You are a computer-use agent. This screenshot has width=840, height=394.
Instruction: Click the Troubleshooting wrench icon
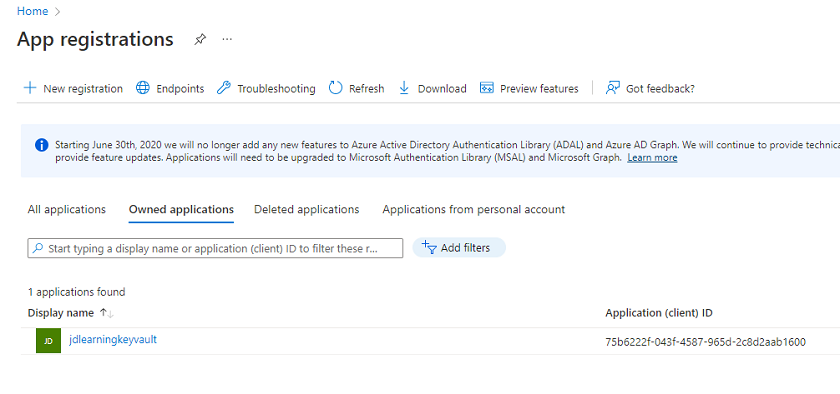223,88
